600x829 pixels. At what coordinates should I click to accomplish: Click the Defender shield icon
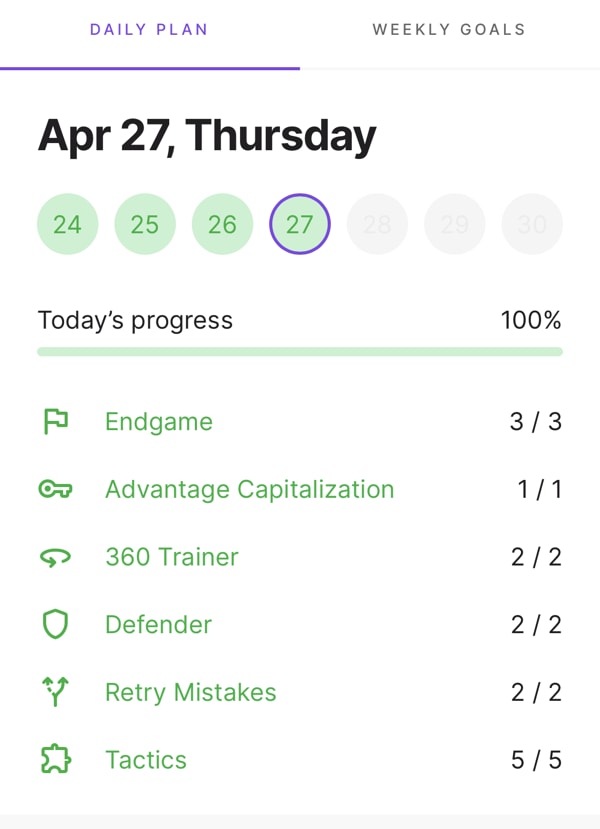point(56,625)
